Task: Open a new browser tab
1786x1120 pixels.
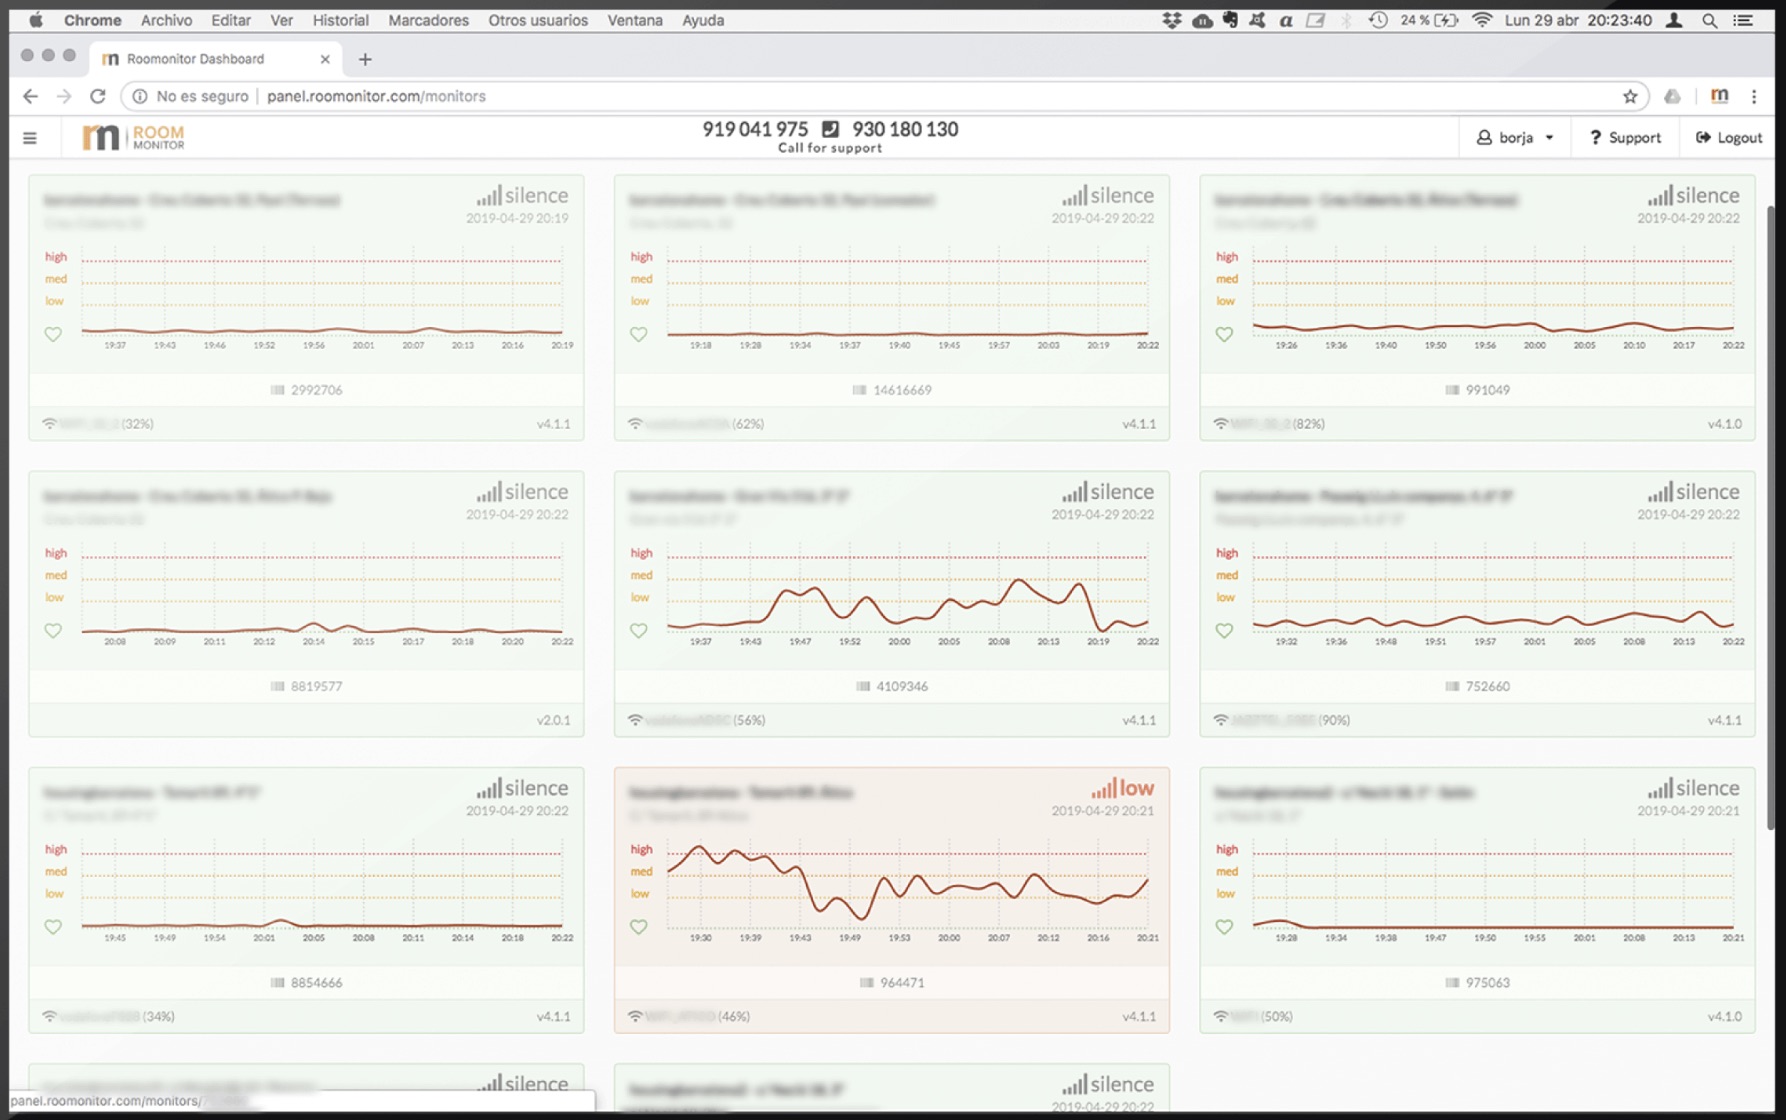Action: [365, 59]
